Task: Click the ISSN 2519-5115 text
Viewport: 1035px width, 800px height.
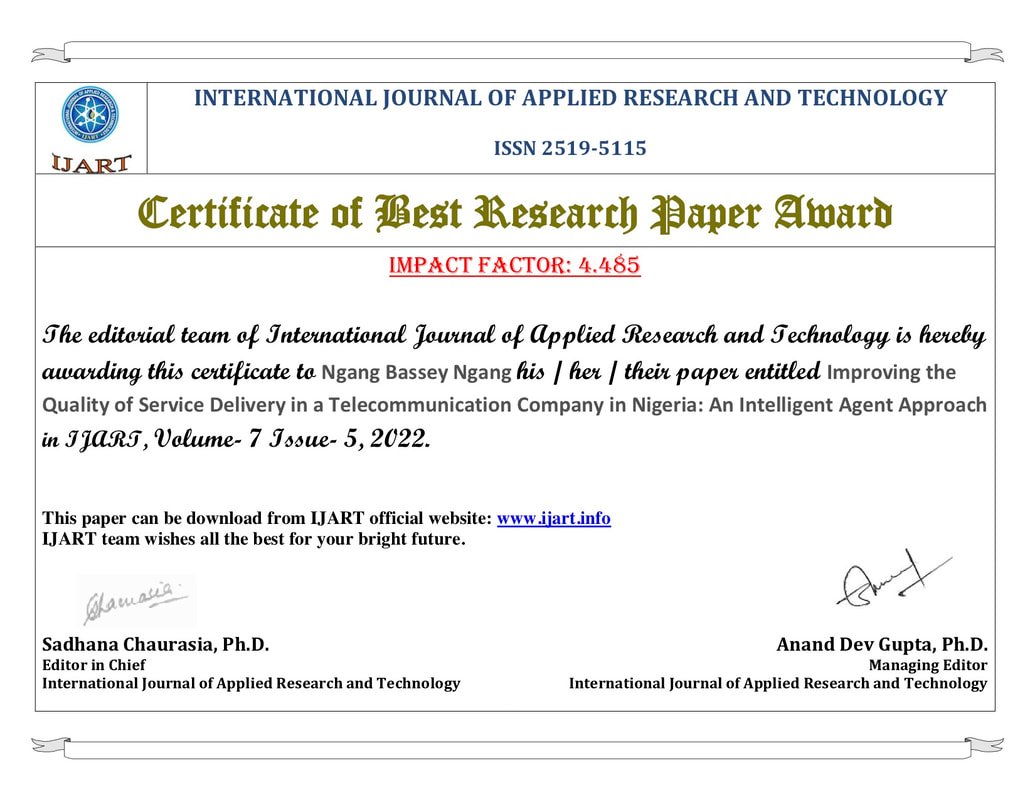Action: [x=570, y=148]
